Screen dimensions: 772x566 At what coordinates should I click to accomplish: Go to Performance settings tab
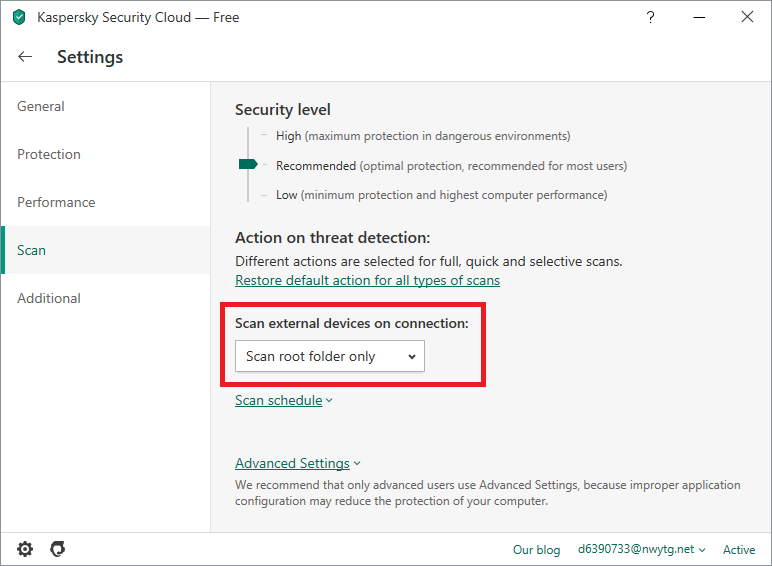[56, 202]
